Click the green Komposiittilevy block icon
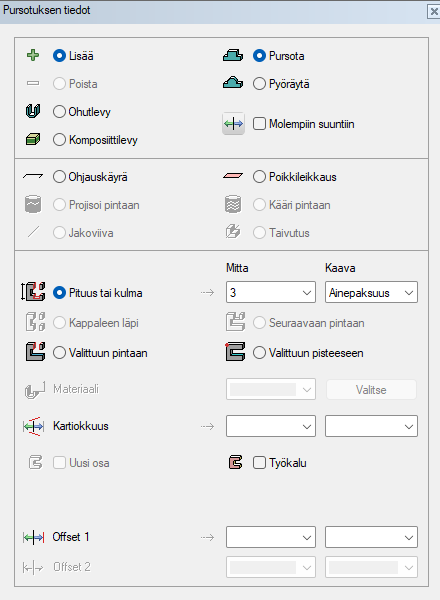The height and width of the screenshot is (600, 440). coord(33,139)
